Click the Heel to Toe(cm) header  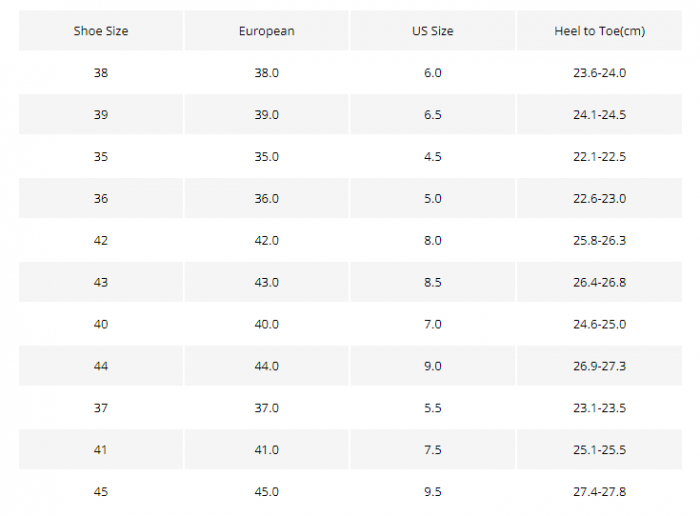pos(599,31)
